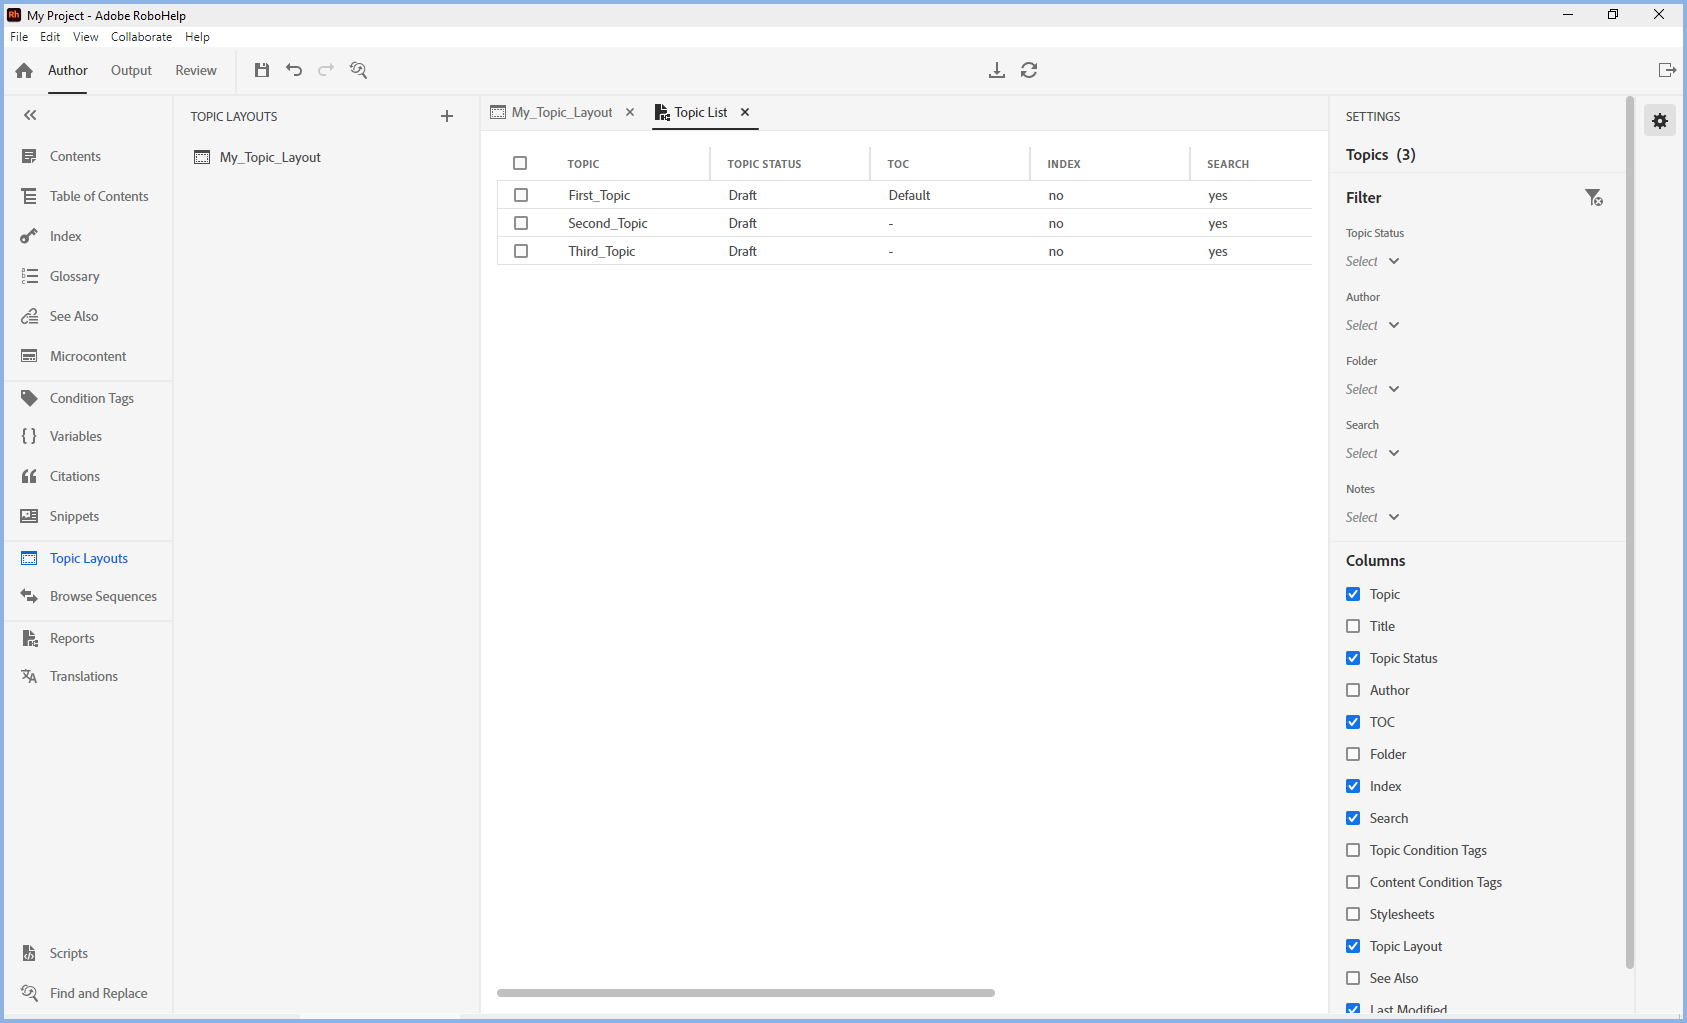1687x1023 pixels.
Task: Expand the Folder filter dropdown
Action: (x=1372, y=390)
